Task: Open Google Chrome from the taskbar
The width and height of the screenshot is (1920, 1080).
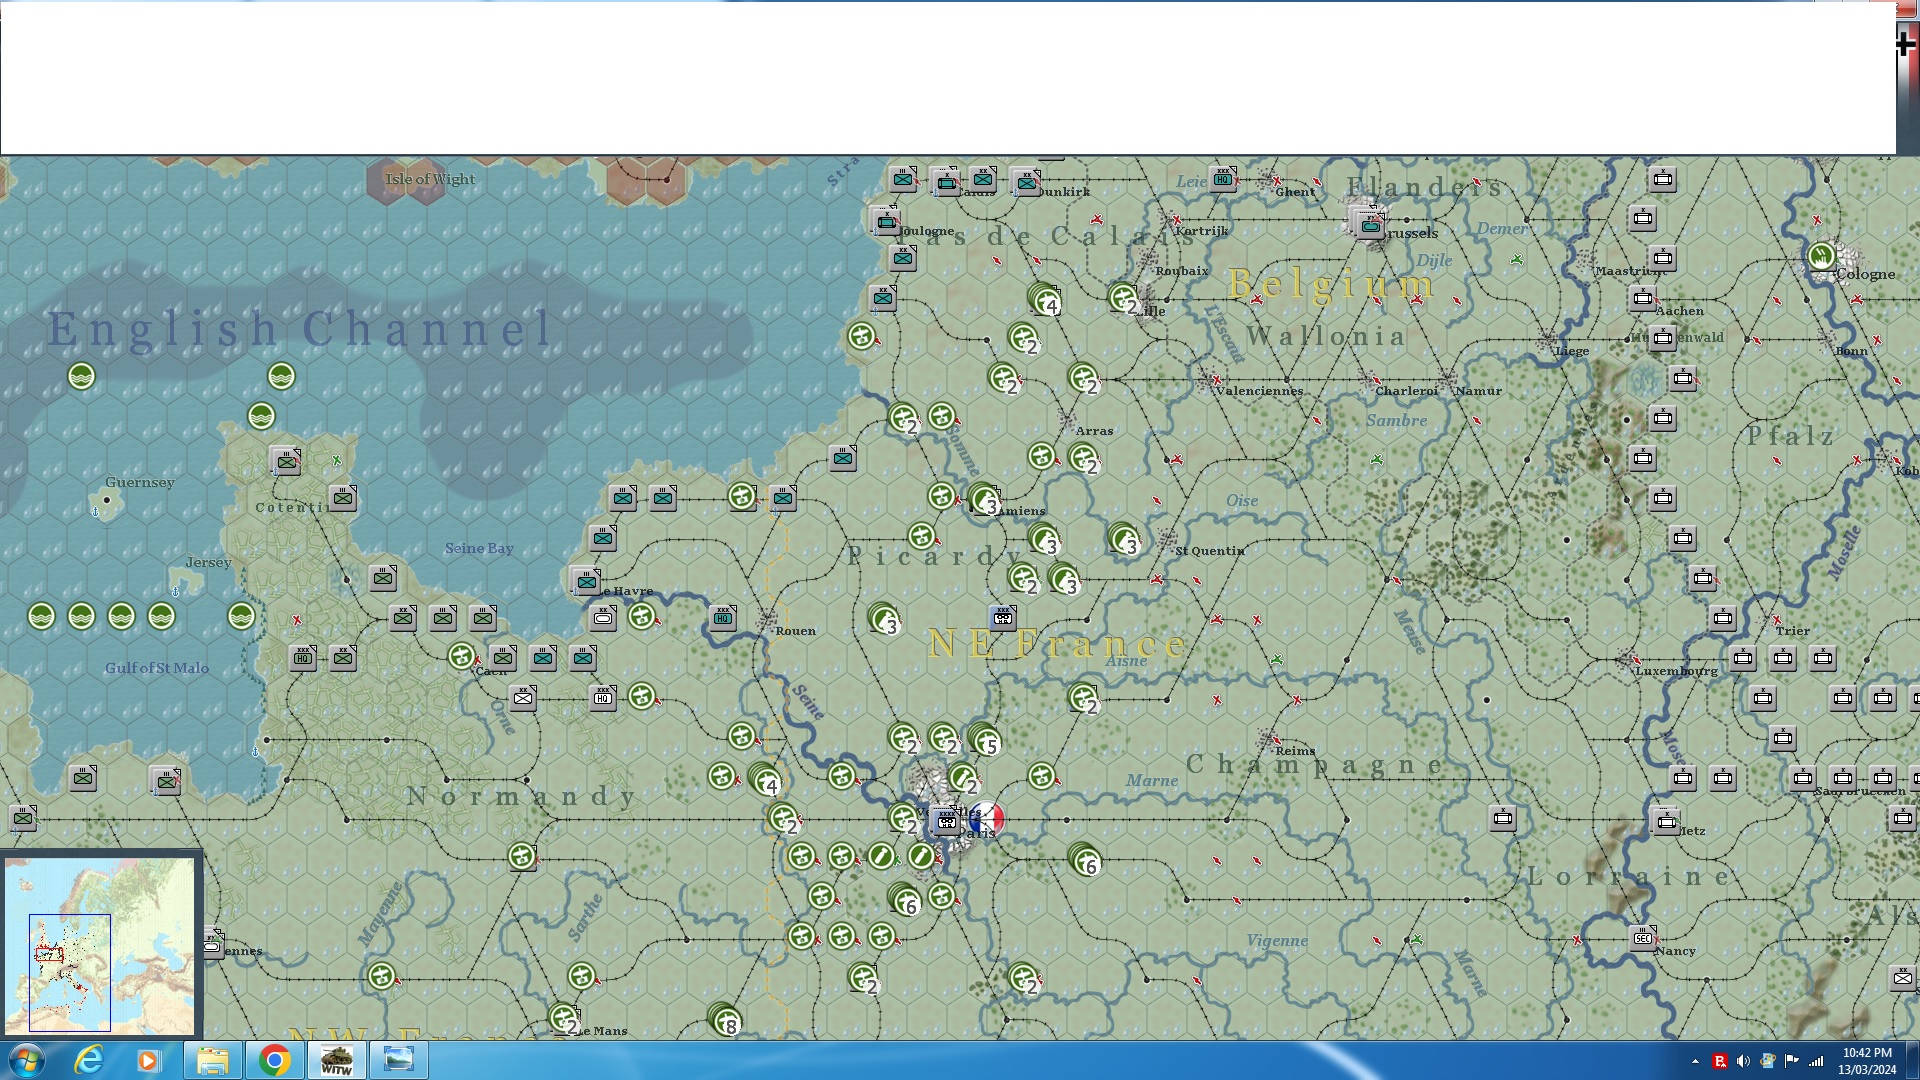Action: 274,1060
